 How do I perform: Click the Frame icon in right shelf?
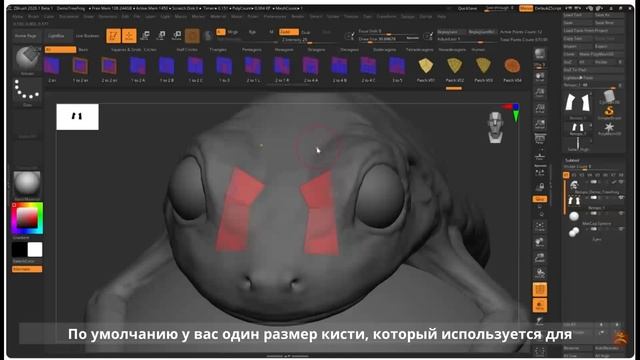[540, 227]
